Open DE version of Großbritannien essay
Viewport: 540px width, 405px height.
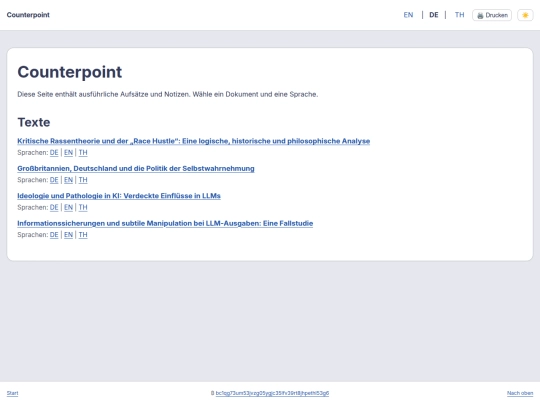pos(54,180)
